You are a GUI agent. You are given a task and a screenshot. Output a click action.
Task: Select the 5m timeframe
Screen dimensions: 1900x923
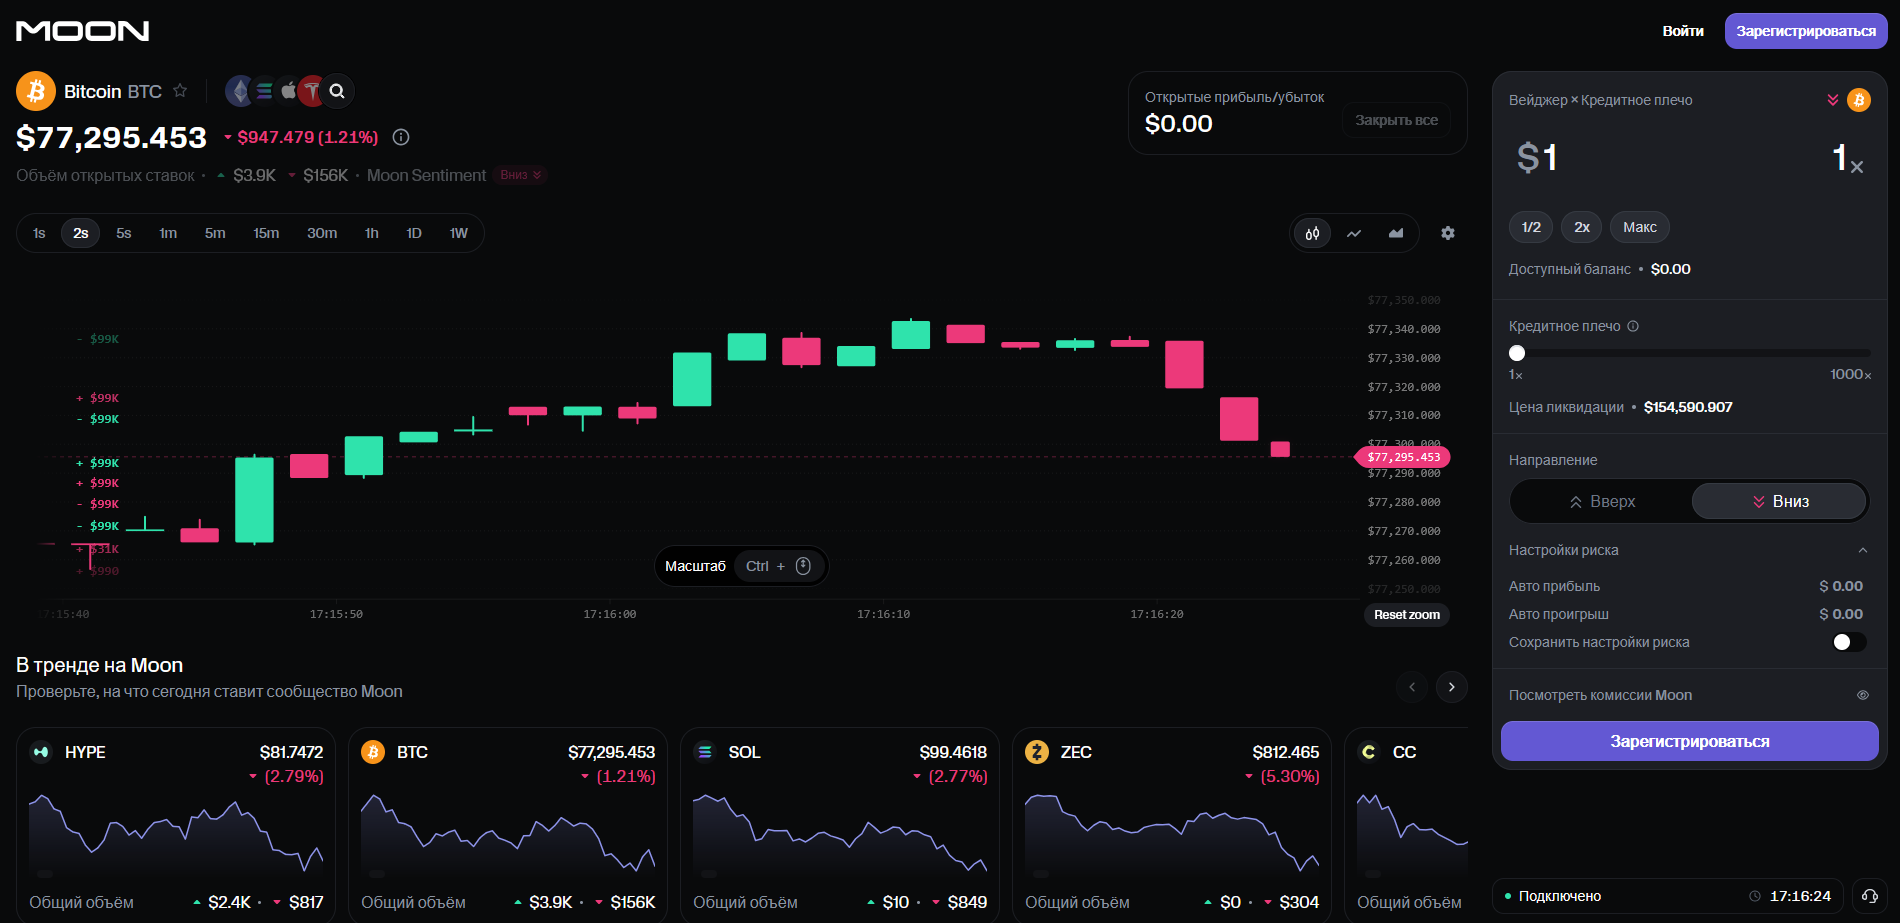click(215, 233)
